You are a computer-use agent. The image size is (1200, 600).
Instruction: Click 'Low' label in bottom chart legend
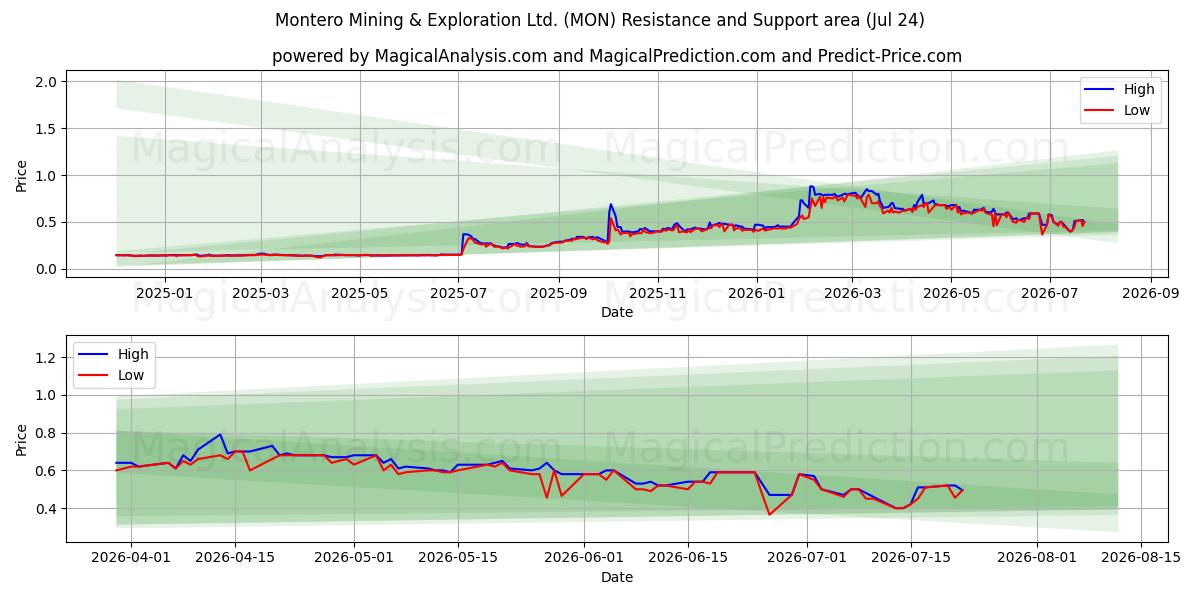[131, 375]
